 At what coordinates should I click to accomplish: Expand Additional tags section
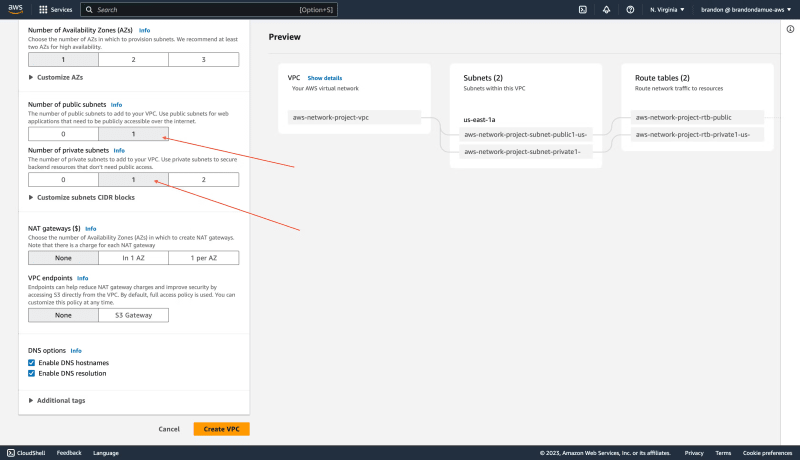pyautogui.click(x=57, y=400)
